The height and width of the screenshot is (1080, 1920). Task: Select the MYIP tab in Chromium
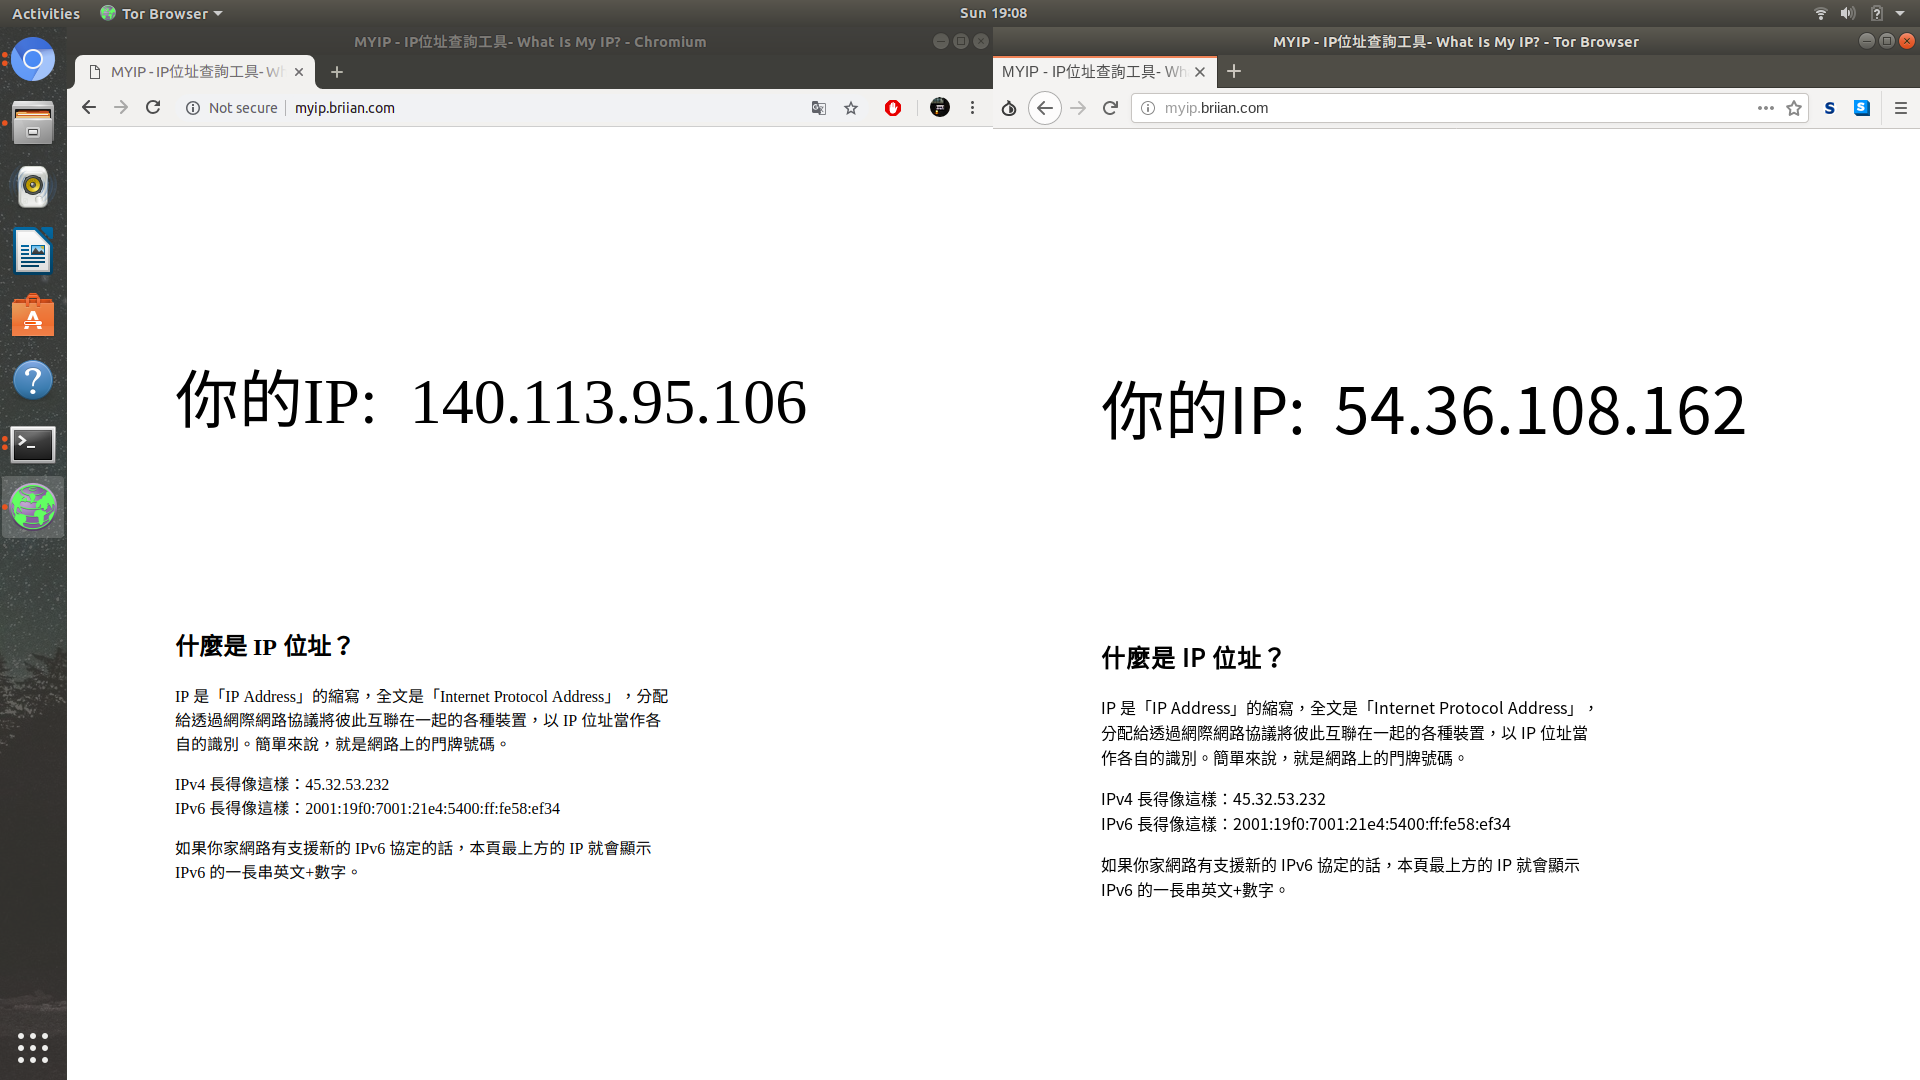[x=195, y=72]
